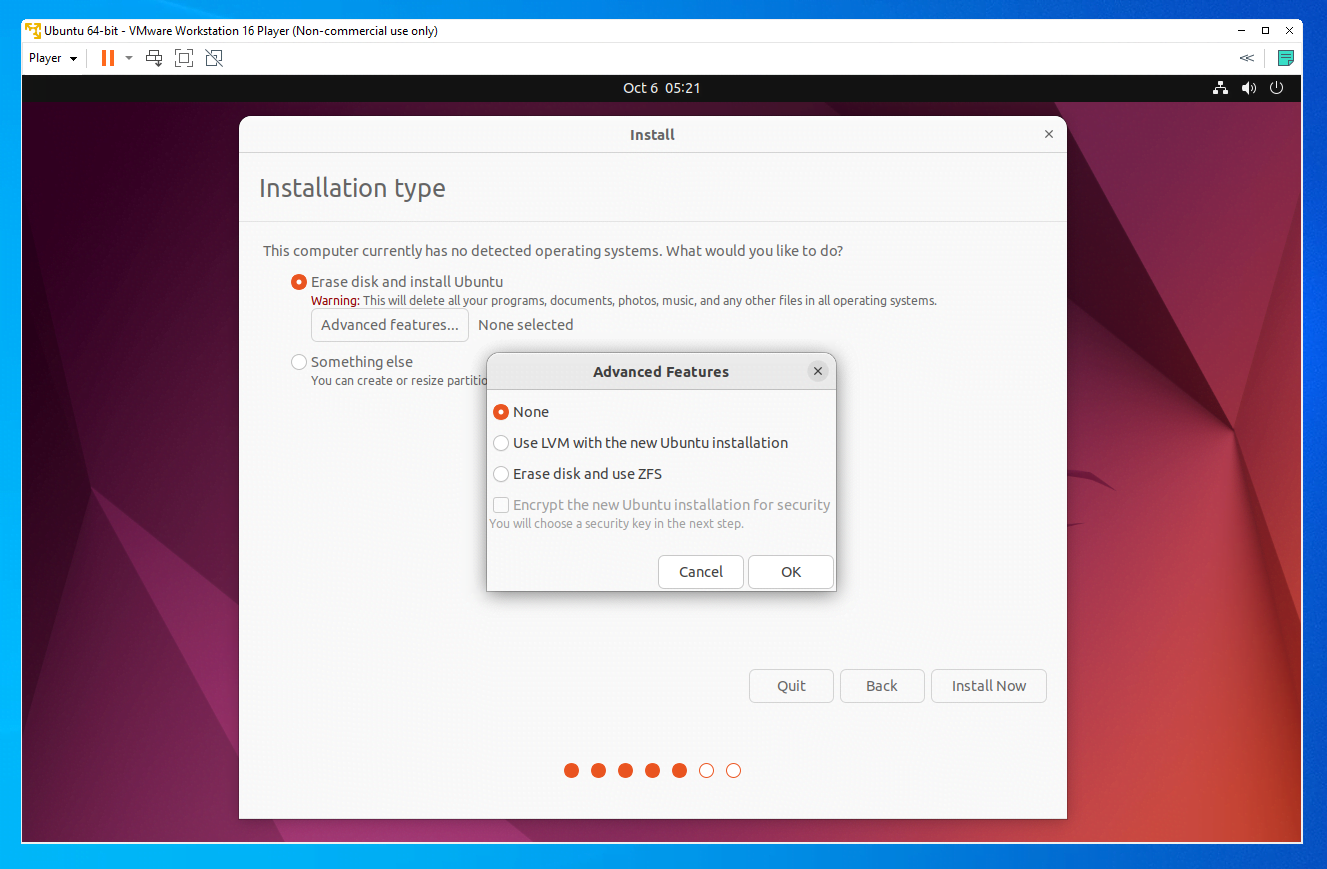Pause the virtual machine with the orange icon
The width and height of the screenshot is (1327, 869).
coord(108,58)
